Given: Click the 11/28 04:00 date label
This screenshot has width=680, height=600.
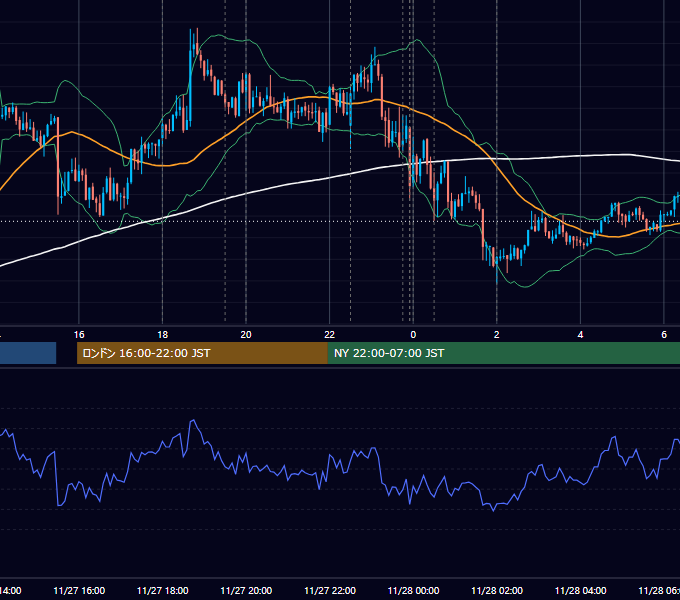Looking at the screenshot, I should click(x=581, y=590).
